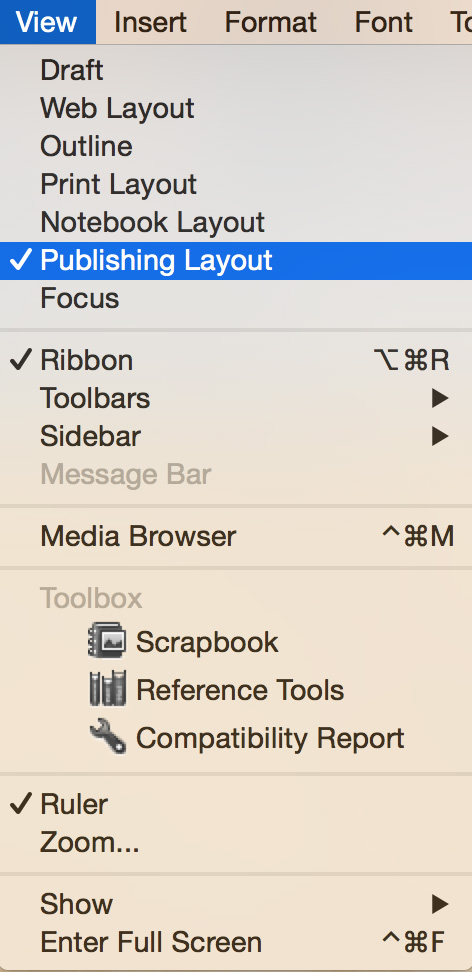Expand the Show submenu arrow

coord(440,904)
